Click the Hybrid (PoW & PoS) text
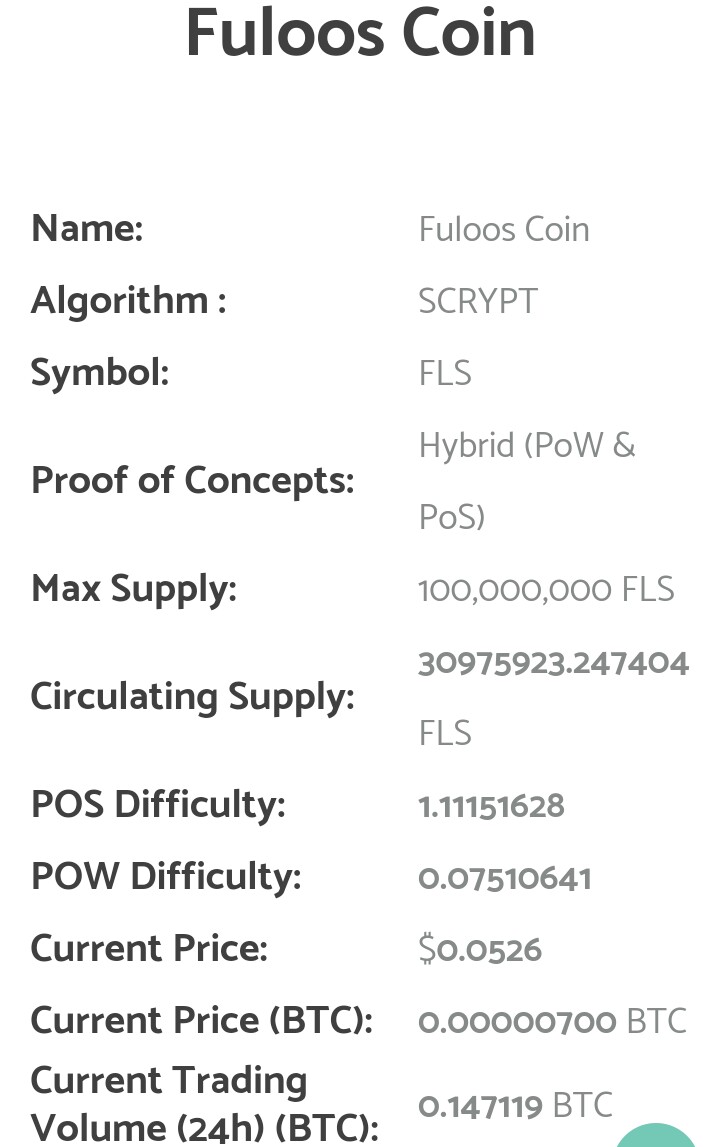720x1147 pixels. point(527,481)
